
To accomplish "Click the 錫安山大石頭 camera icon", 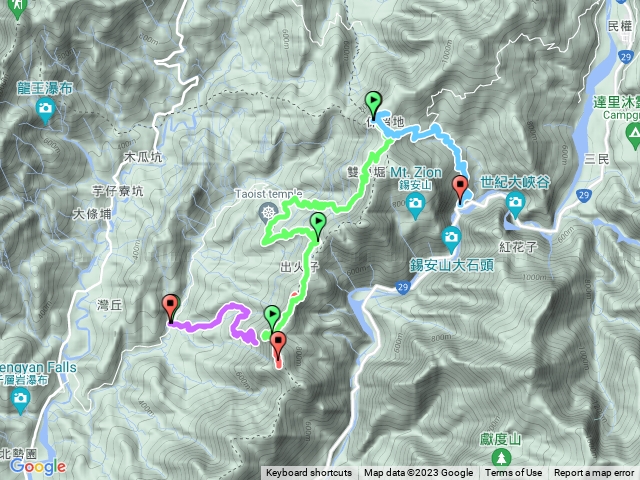I will pyautogui.click(x=451, y=238).
